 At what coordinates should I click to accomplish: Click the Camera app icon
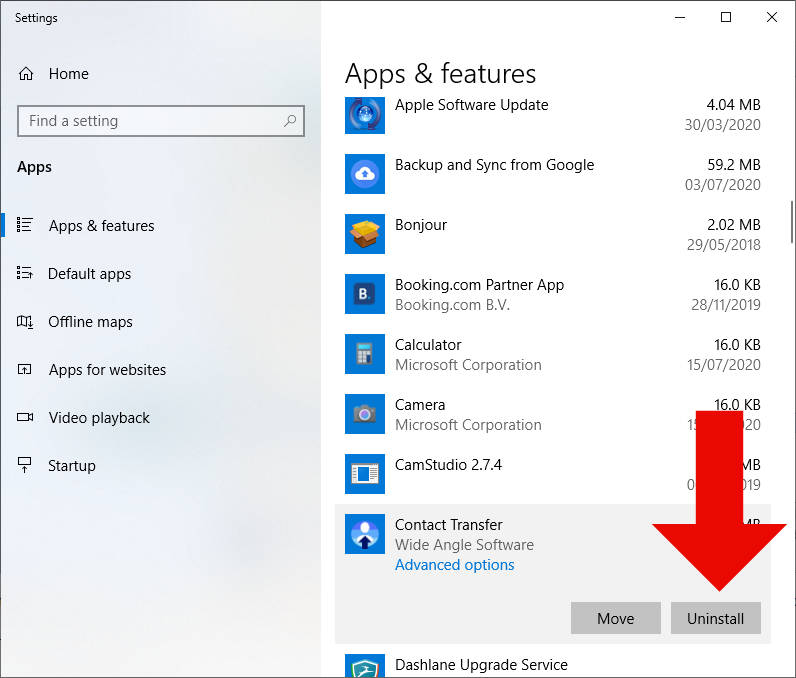[x=364, y=414]
